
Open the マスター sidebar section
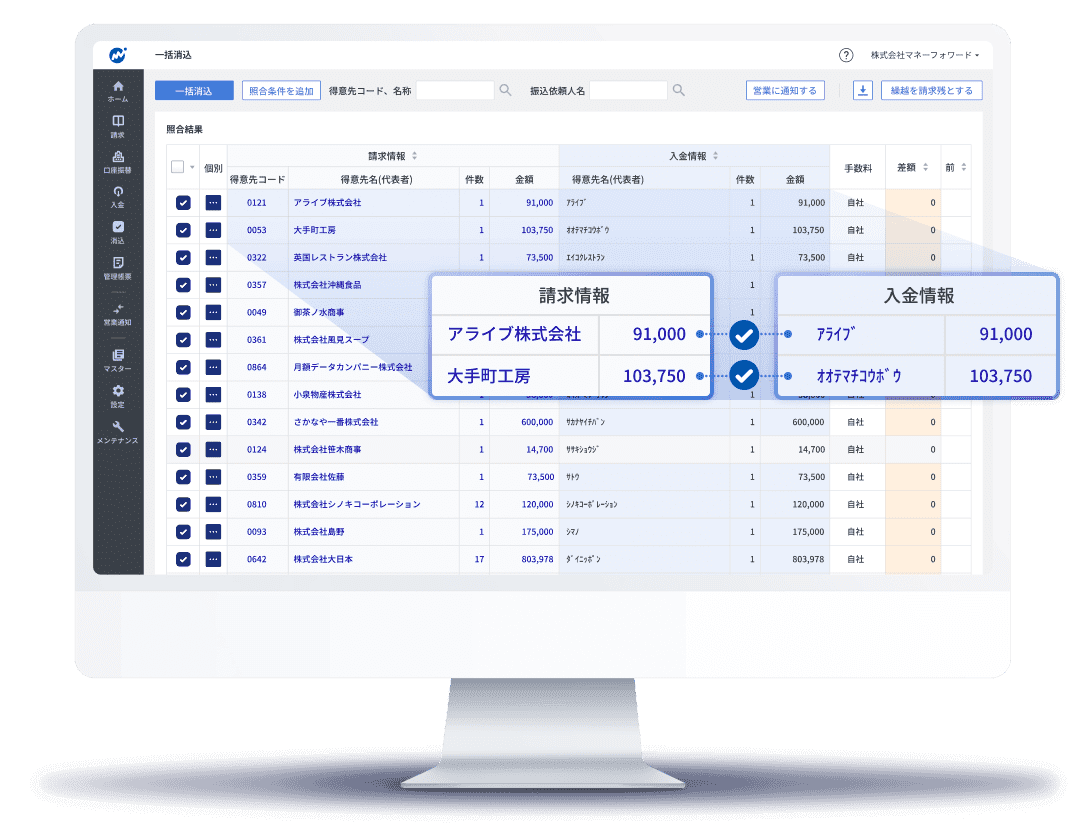[118, 361]
